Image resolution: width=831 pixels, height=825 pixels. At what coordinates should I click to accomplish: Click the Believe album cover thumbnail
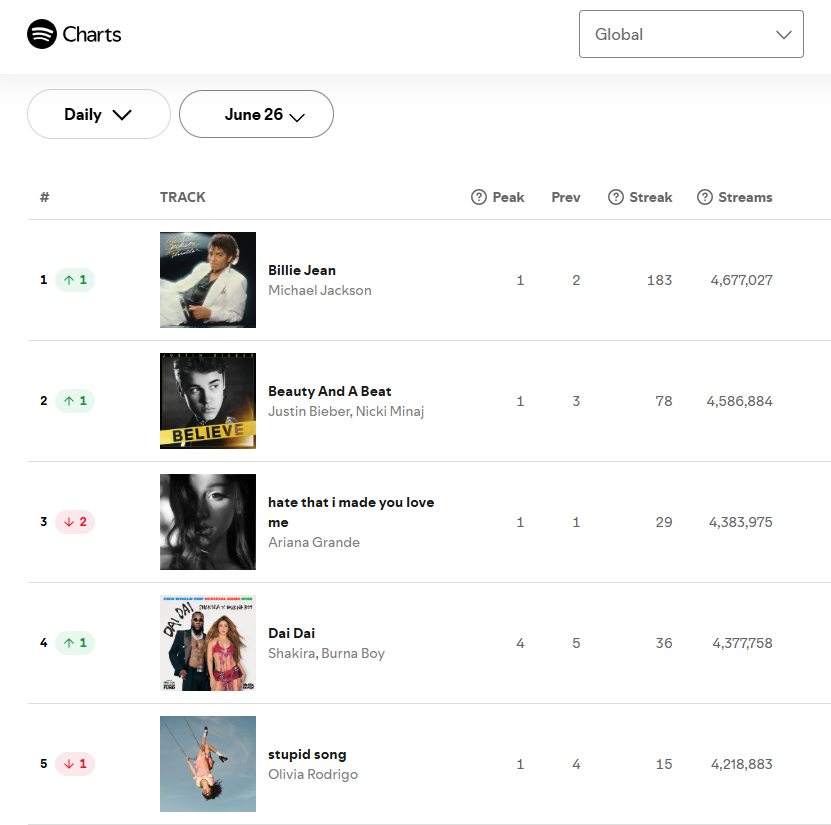tap(208, 401)
